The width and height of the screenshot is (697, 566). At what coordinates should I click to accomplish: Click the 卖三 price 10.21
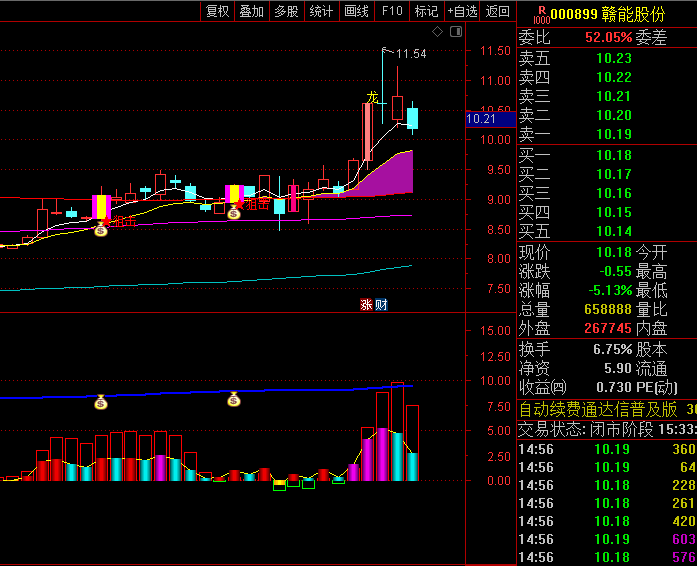click(x=614, y=96)
